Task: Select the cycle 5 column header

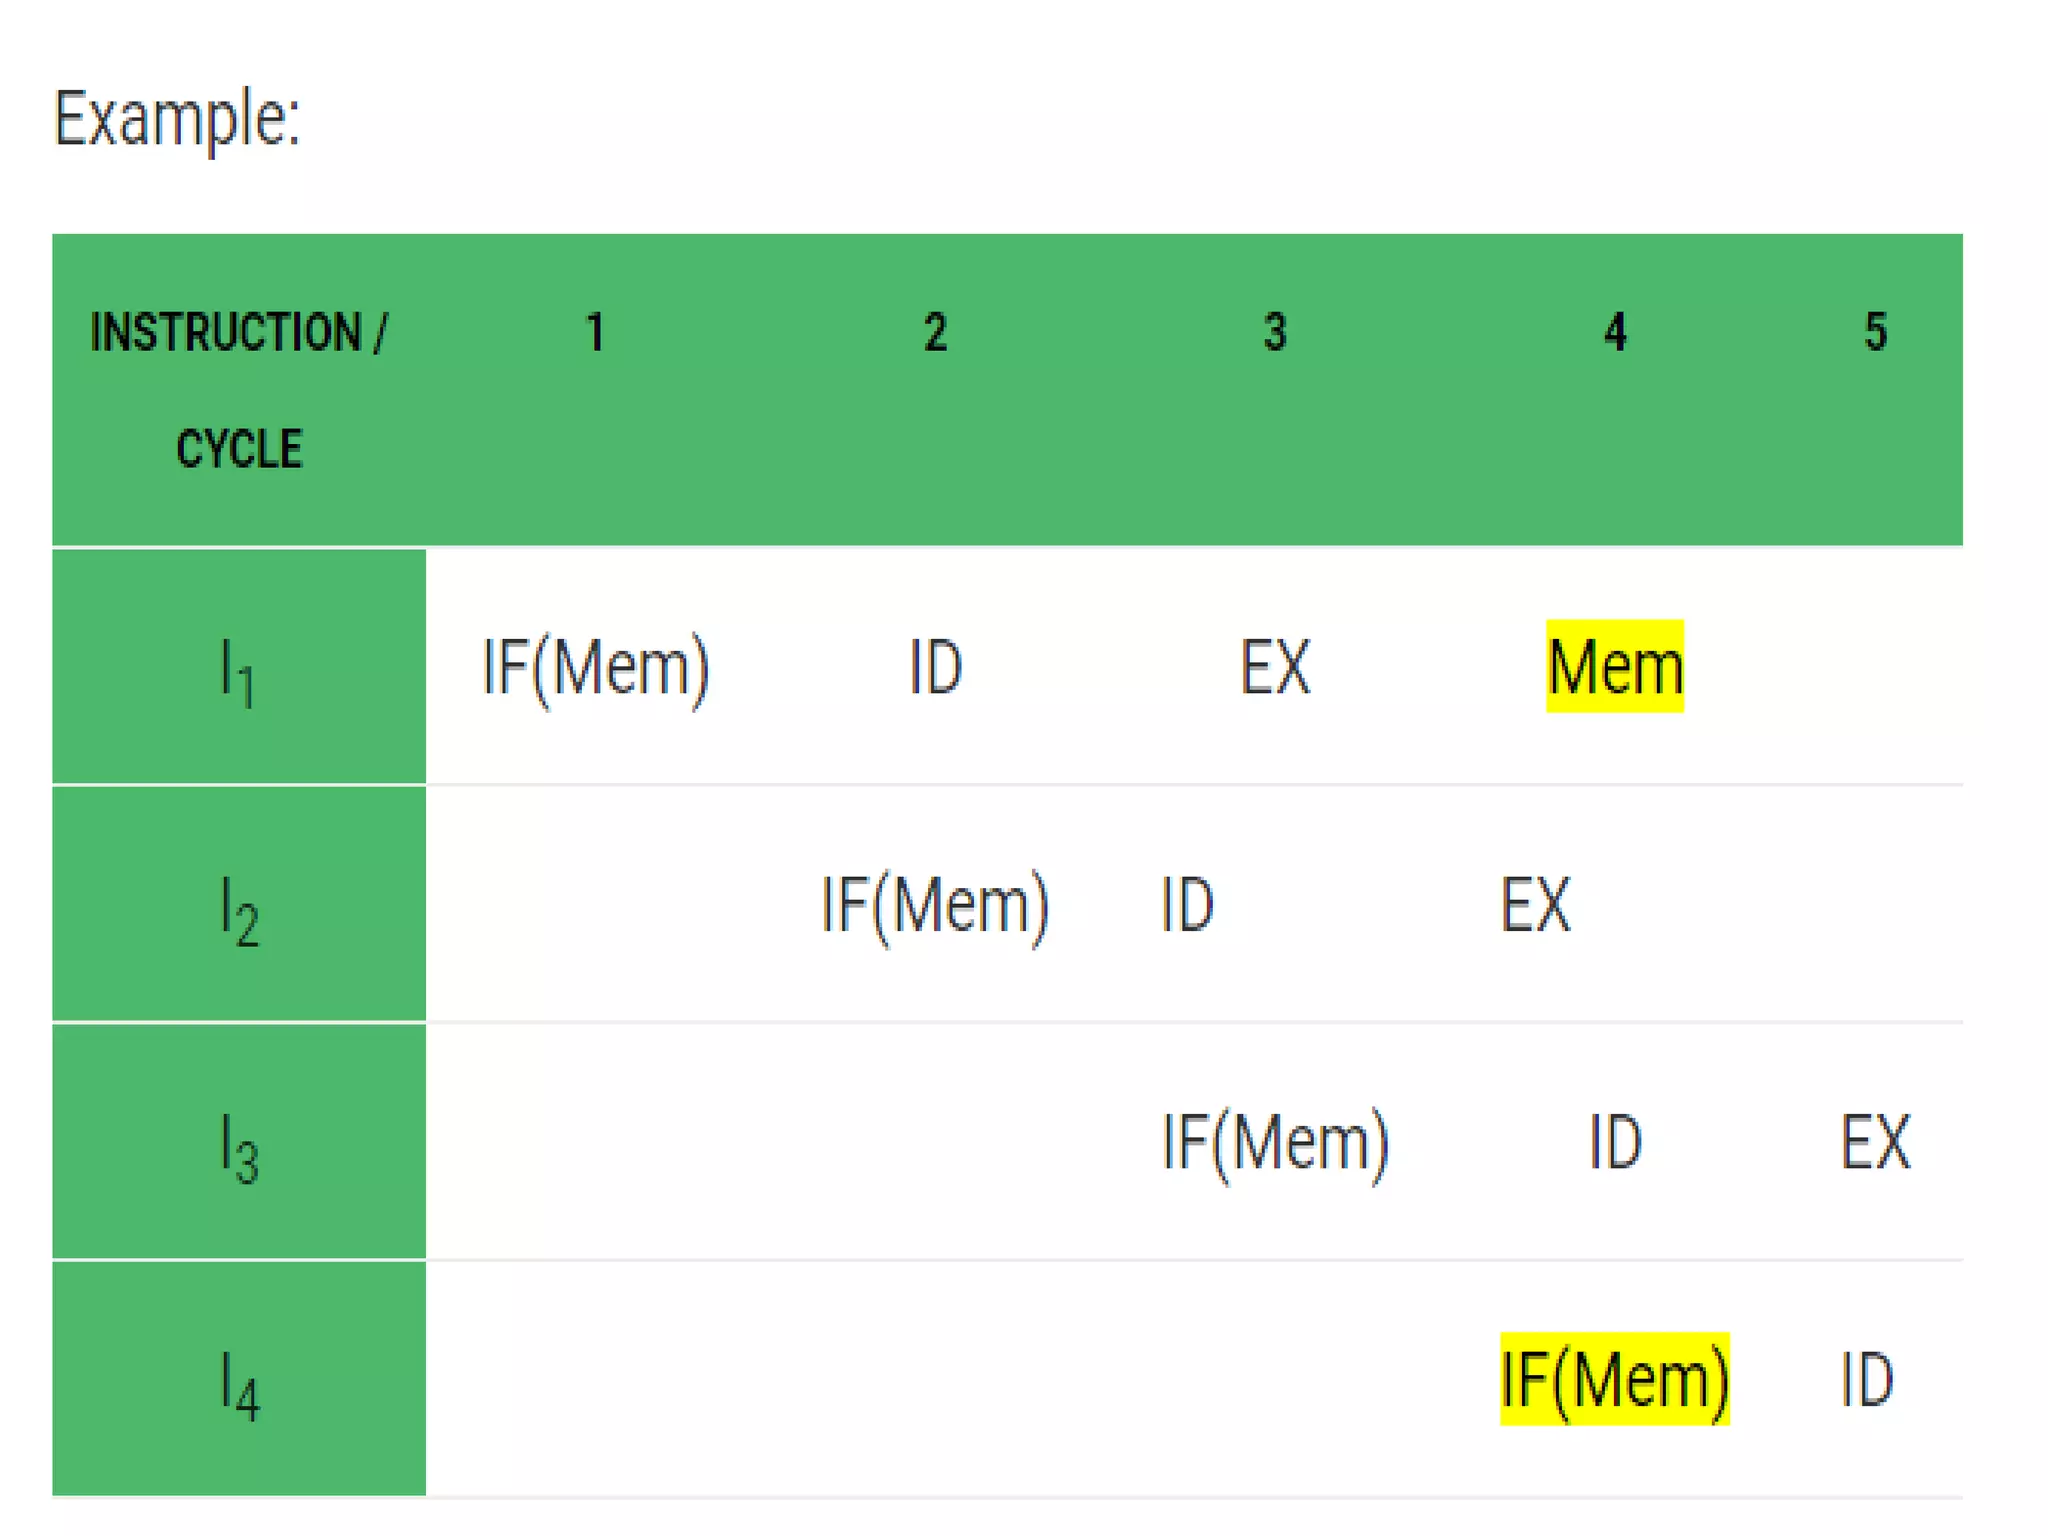Action: (x=1875, y=333)
